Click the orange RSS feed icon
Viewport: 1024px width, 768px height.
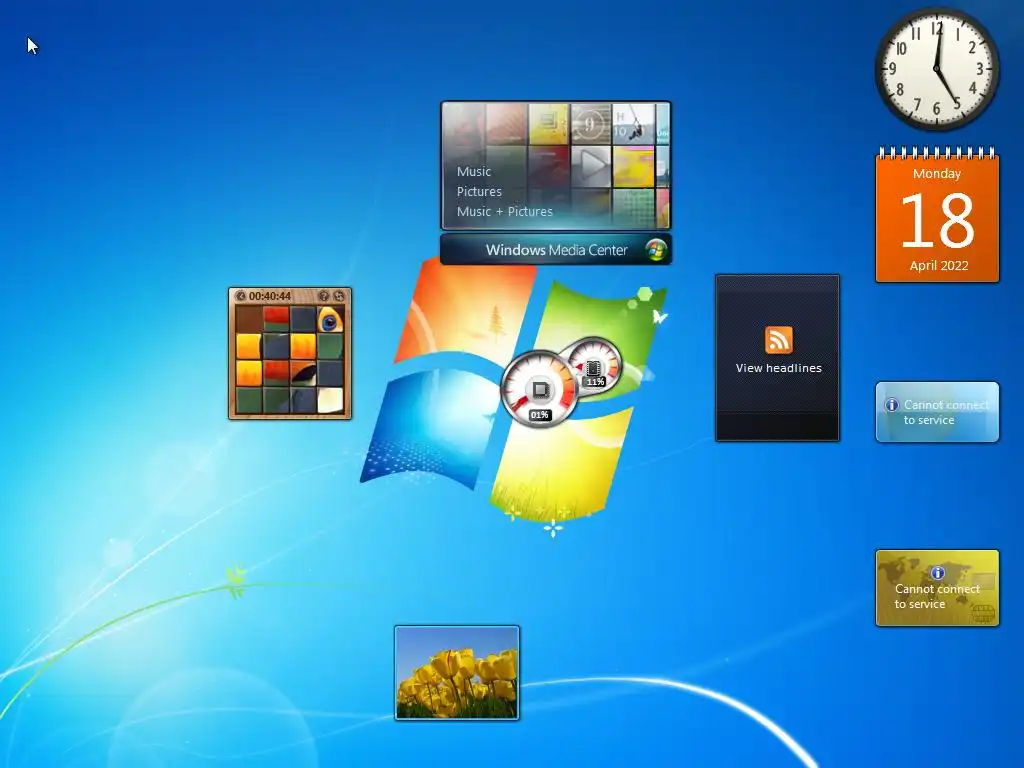point(778,340)
